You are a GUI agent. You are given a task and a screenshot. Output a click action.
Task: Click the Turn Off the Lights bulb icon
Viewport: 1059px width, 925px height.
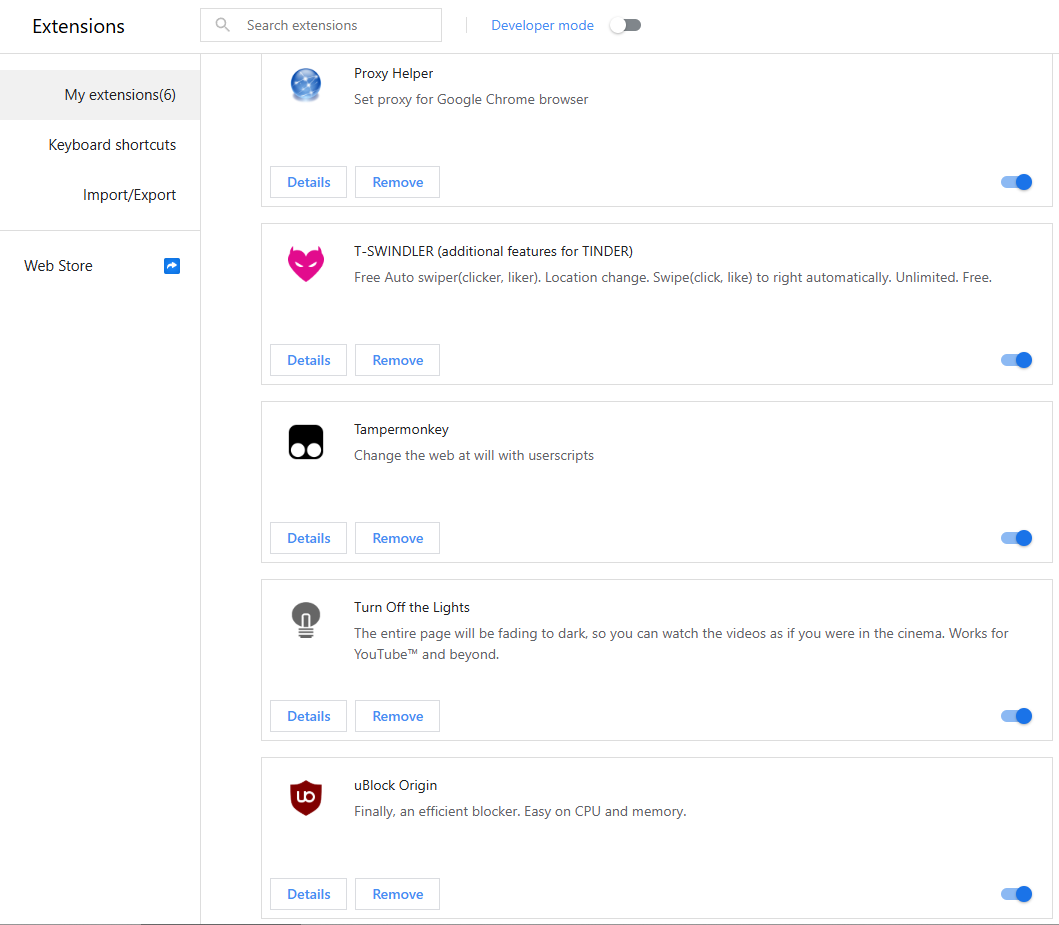pos(306,620)
